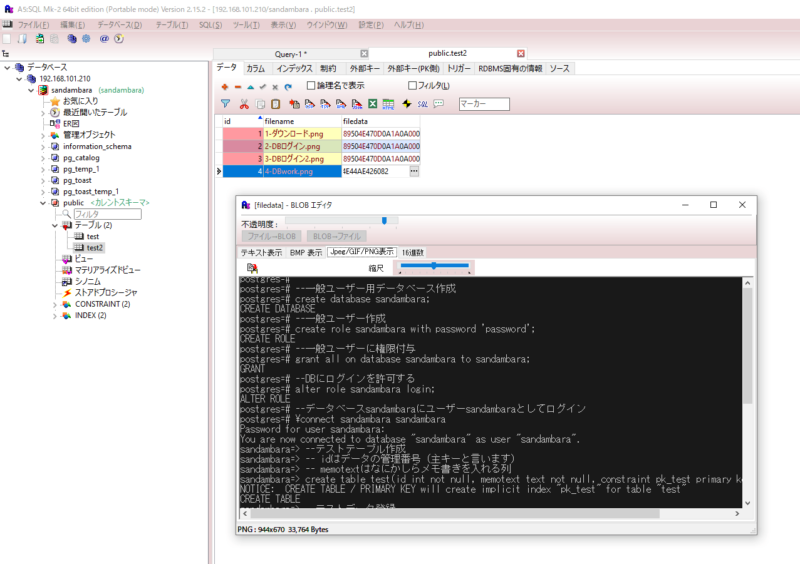Click the ファイル→BLOB button
Image resolution: width=800 pixels, height=564 pixels.
tap(271, 236)
